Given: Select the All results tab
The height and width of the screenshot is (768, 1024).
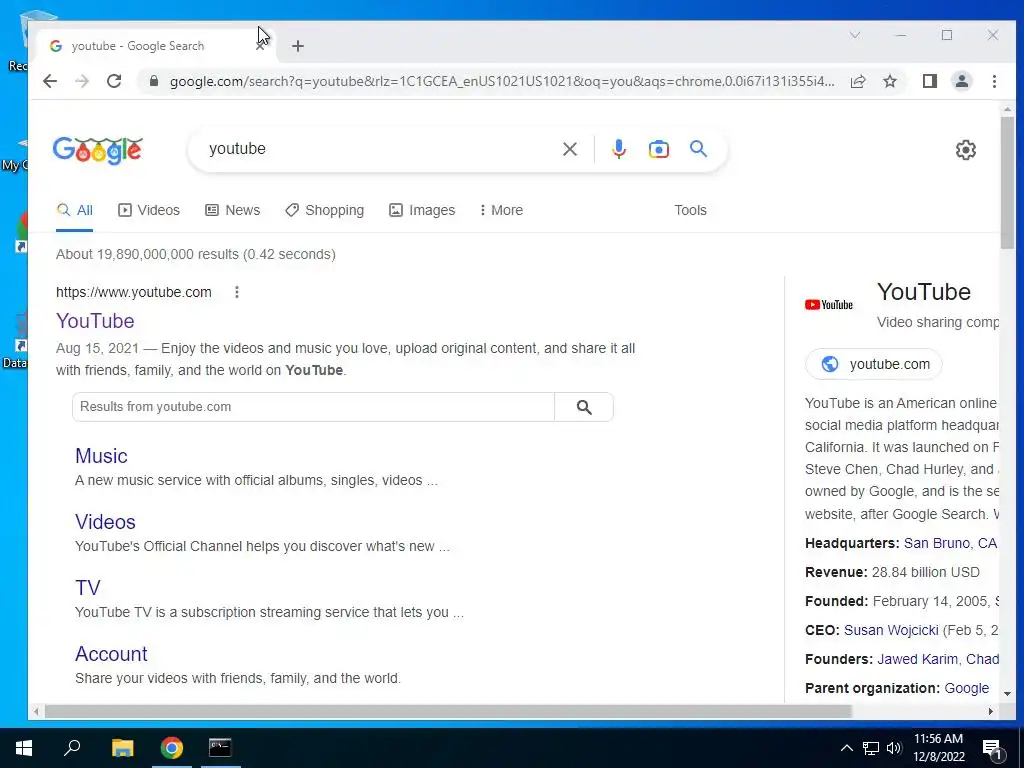Looking at the screenshot, I should click(74, 210).
